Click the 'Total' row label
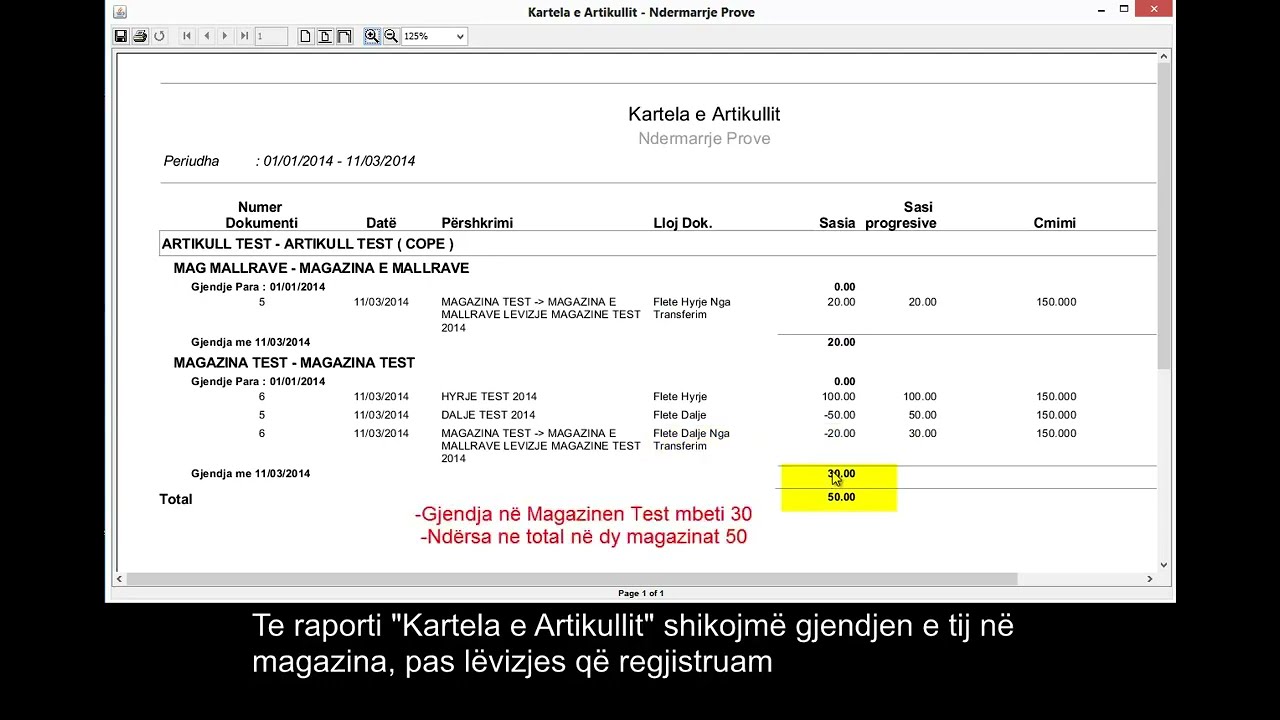 point(176,499)
